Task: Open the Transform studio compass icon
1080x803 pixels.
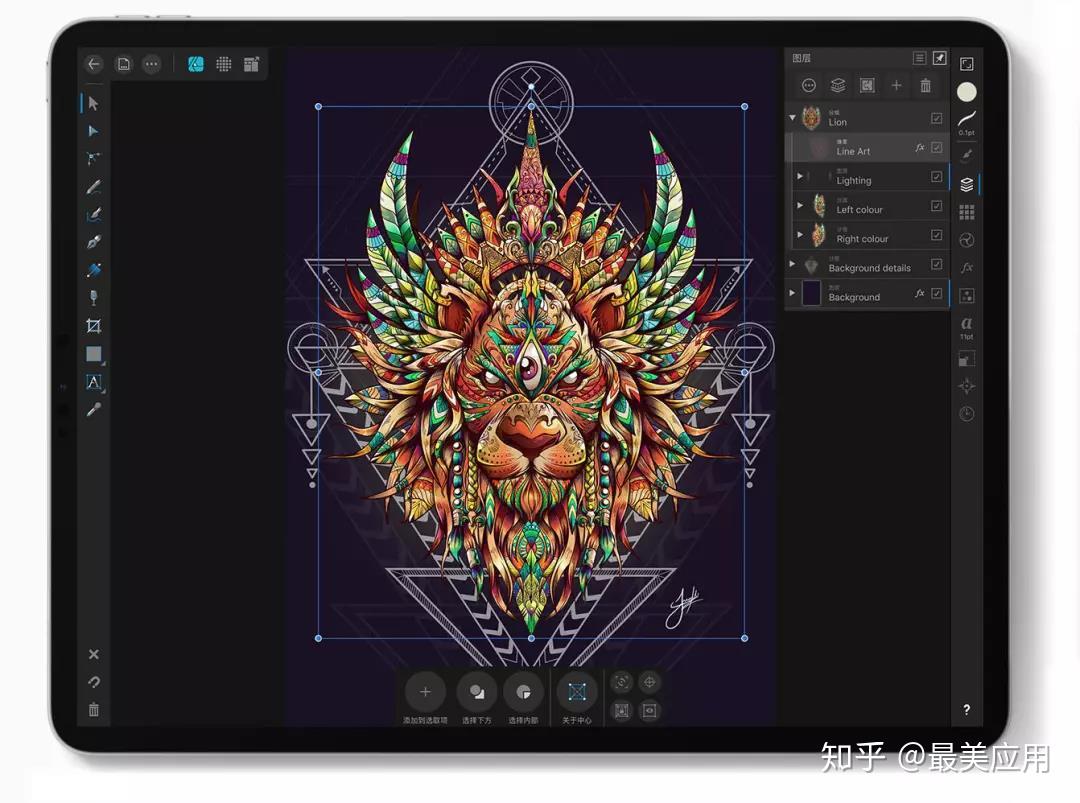Action: pos(967,386)
